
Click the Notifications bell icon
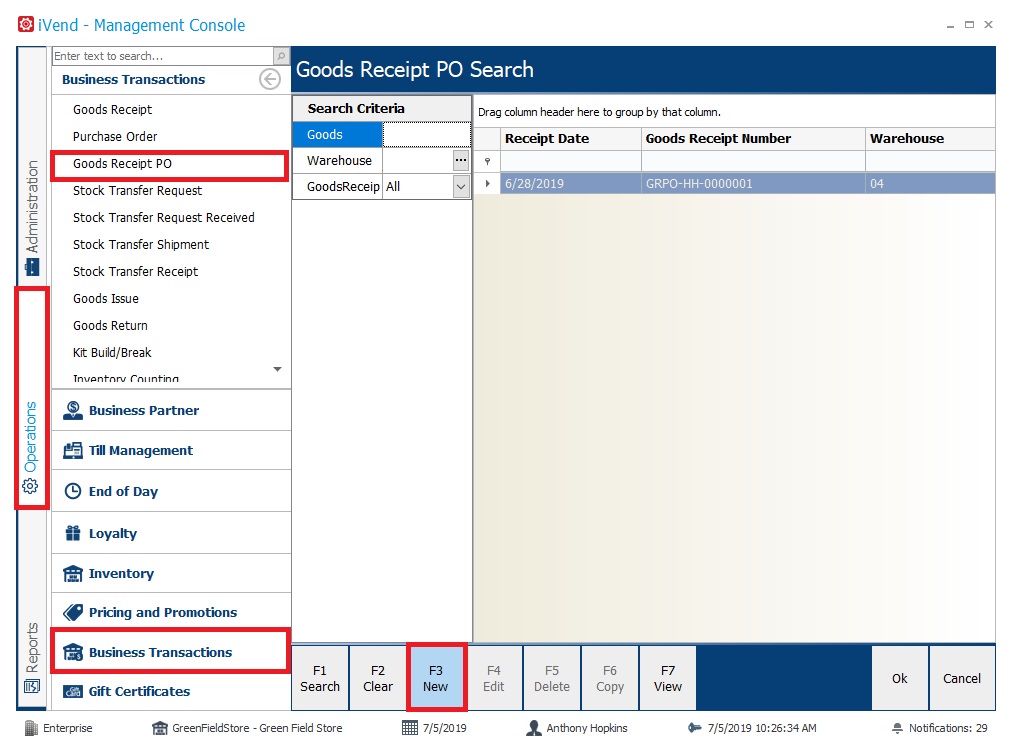897,728
